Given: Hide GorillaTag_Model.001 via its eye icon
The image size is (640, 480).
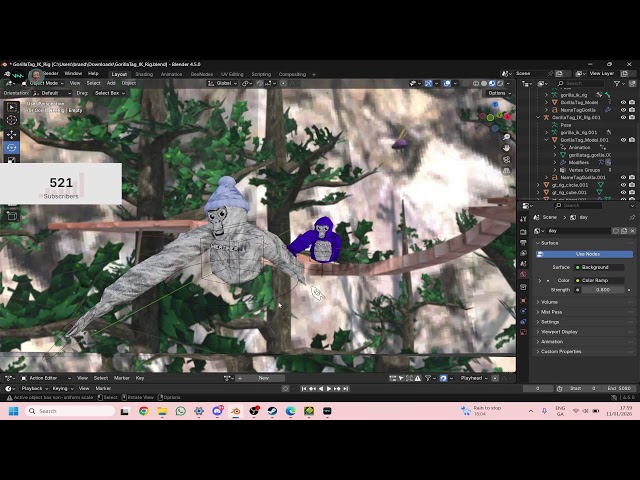Looking at the screenshot, I should point(623,140).
